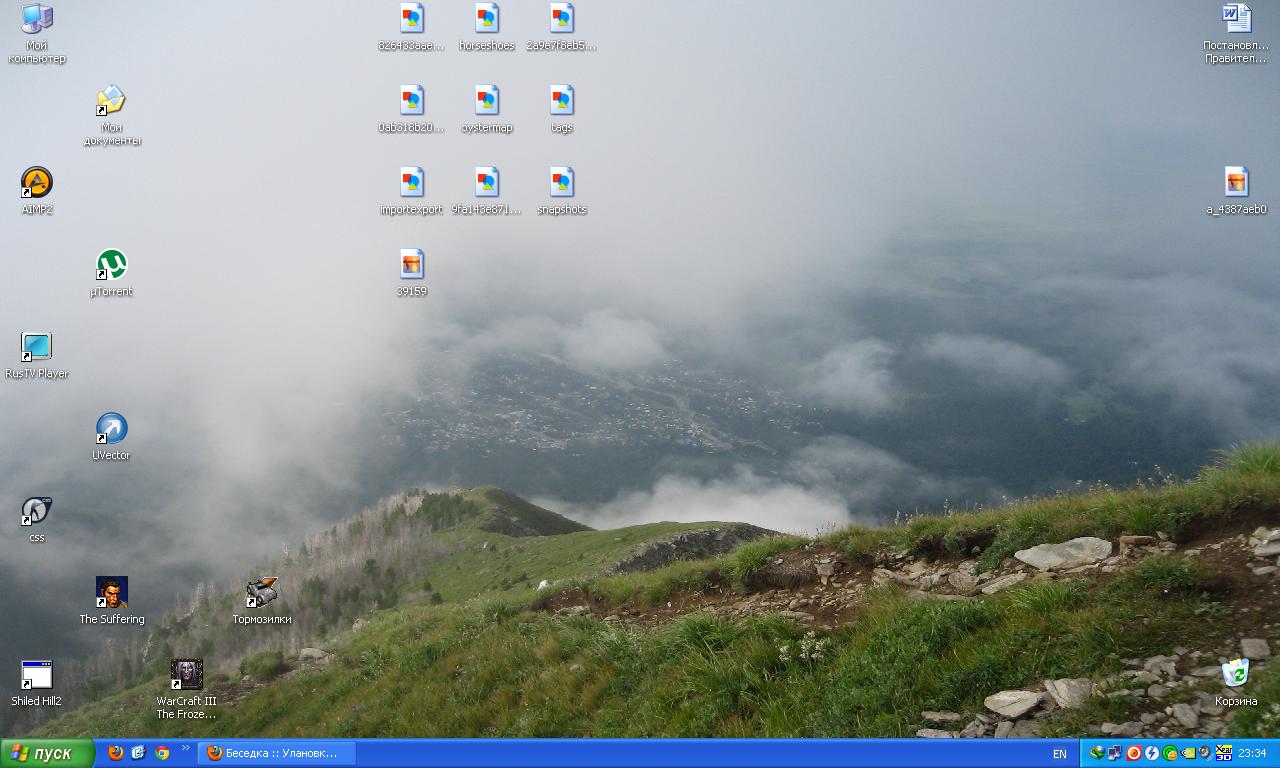The height and width of the screenshot is (768, 1280).
Task: Open the EN language selector
Action: (x=1059, y=753)
